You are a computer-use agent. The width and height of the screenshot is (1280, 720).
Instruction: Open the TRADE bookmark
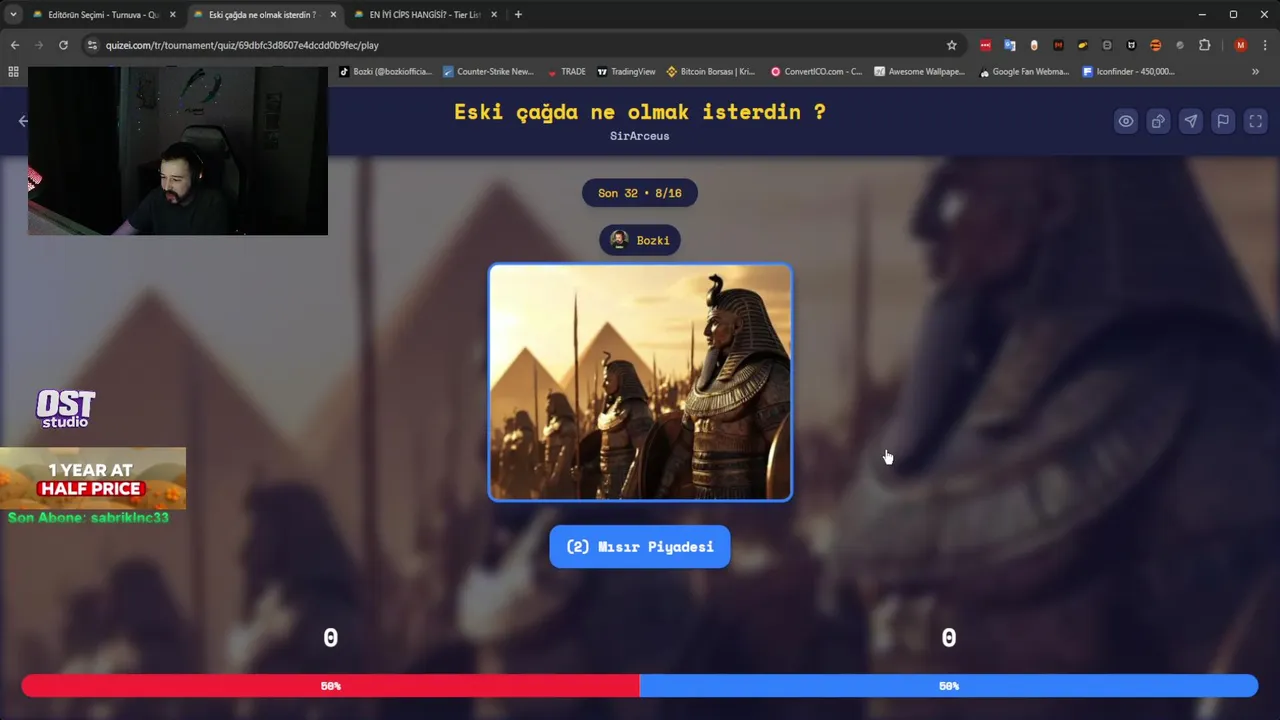[567, 72]
